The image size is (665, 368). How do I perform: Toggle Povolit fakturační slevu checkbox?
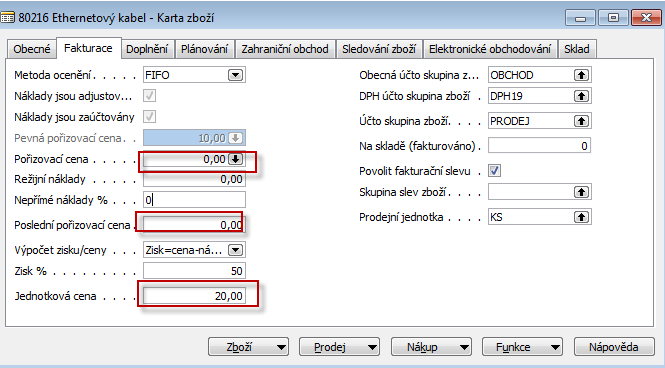click(495, 171)
